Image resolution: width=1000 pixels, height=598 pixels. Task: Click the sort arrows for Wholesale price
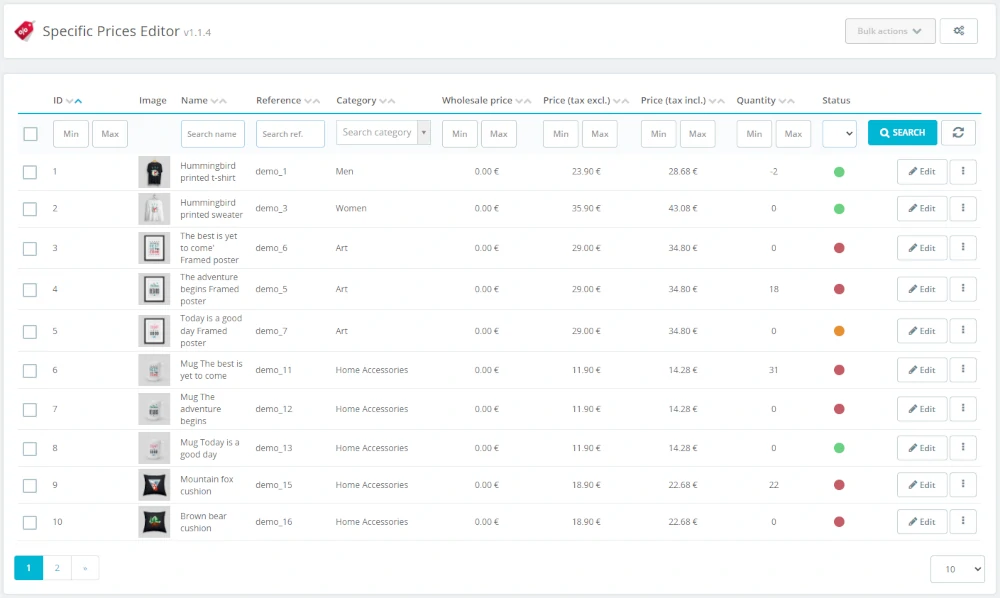point(523,101)
